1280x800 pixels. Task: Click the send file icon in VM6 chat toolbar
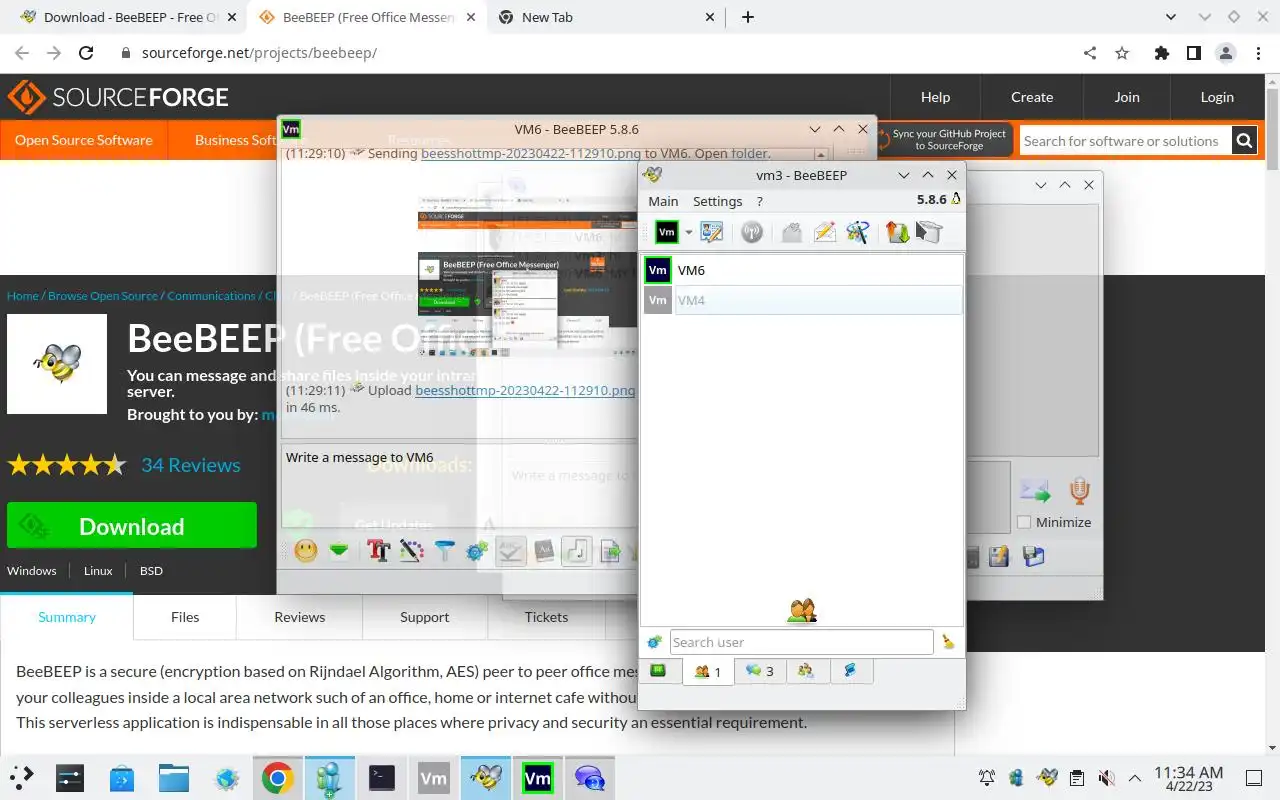pos(610,550)
